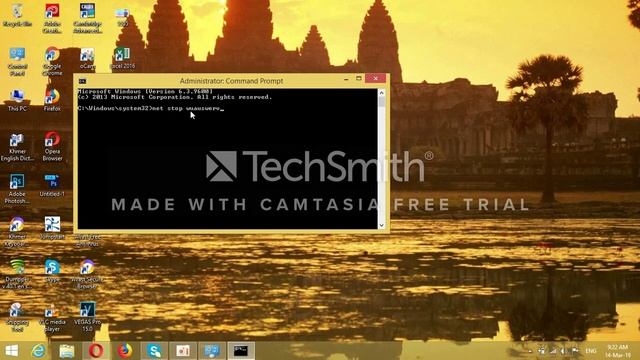This screenshot has width=640, height=360.
Task: Open network signal tray icon
Action: pyautogui.click(x=553, y=351)
